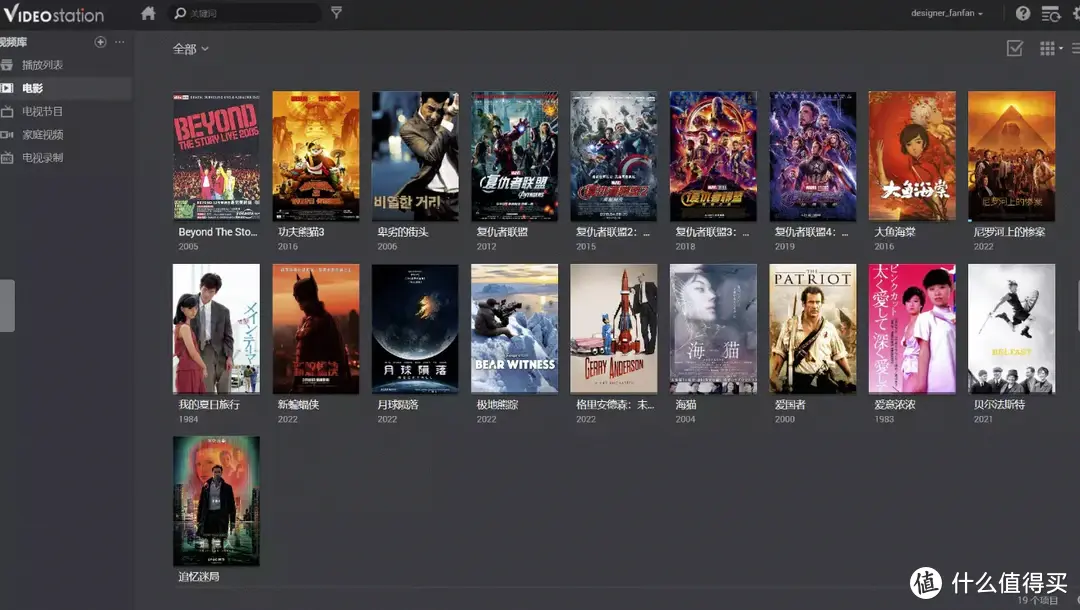Open 复仇者联盟3 2018 poster
The image size is (1080, 610).
(x=713, y=156)
